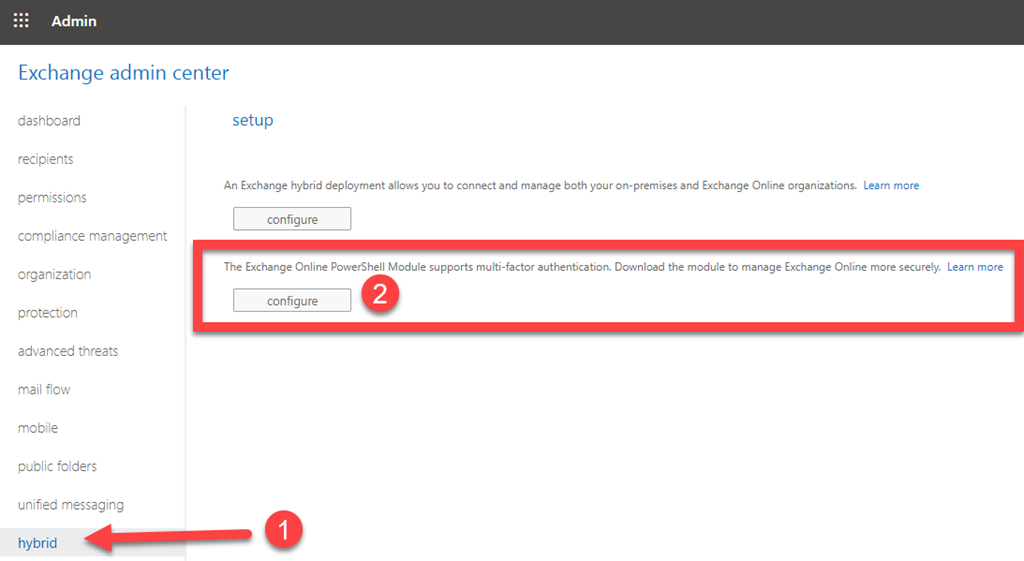Open the dashboard section in the sidebar
The height and width of the screenshot is (561, 1024).
(49, 121)
